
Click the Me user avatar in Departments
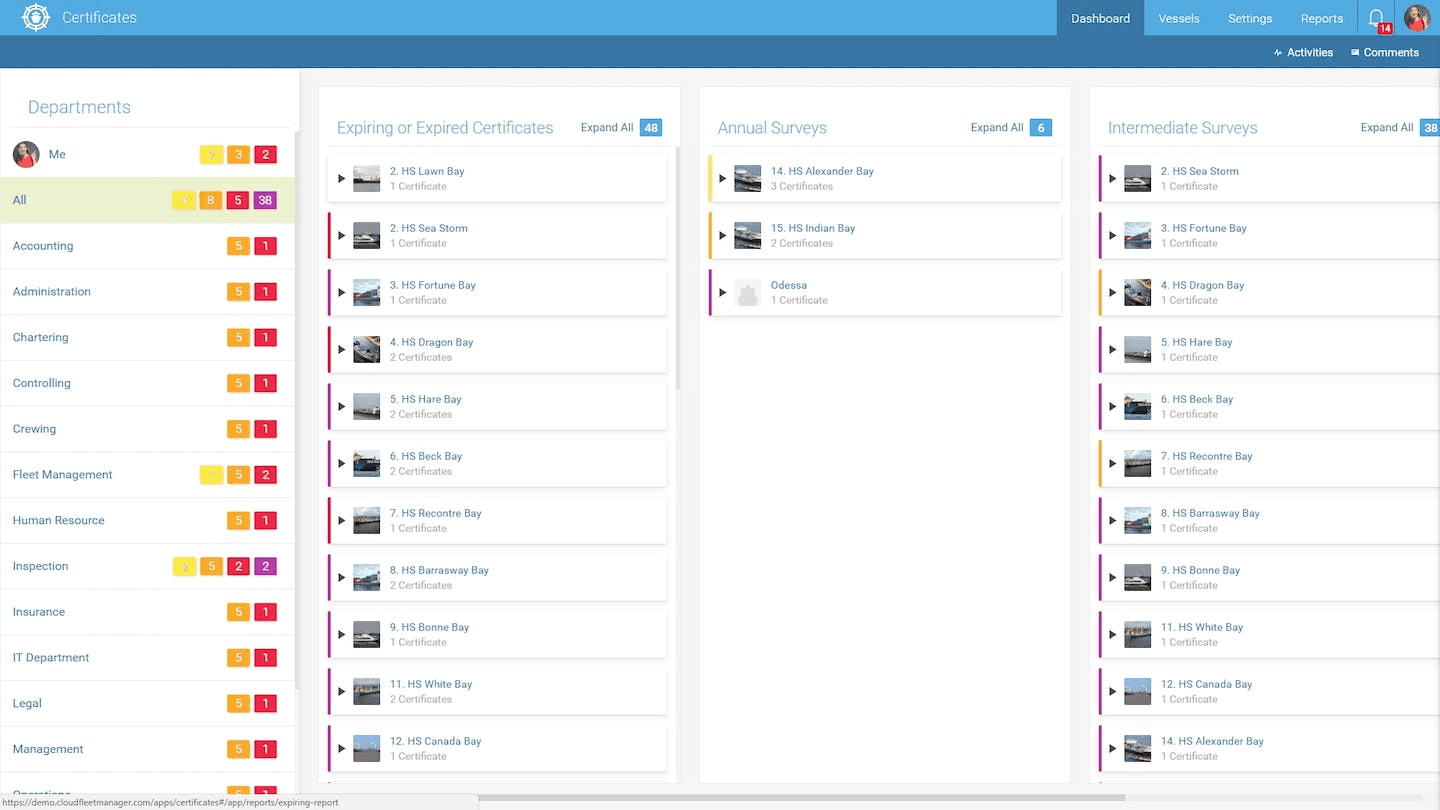pyautogui.click(x=26, y=154)
